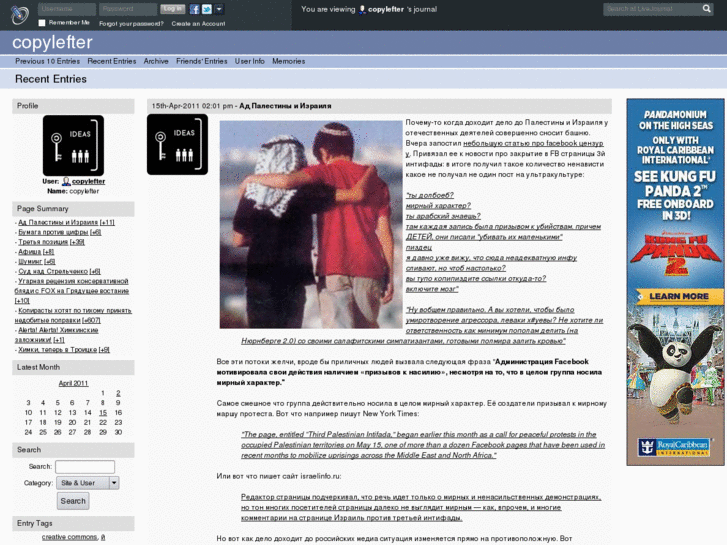
Task: Open Memories nav item
Action: click(x=288, y=61)
